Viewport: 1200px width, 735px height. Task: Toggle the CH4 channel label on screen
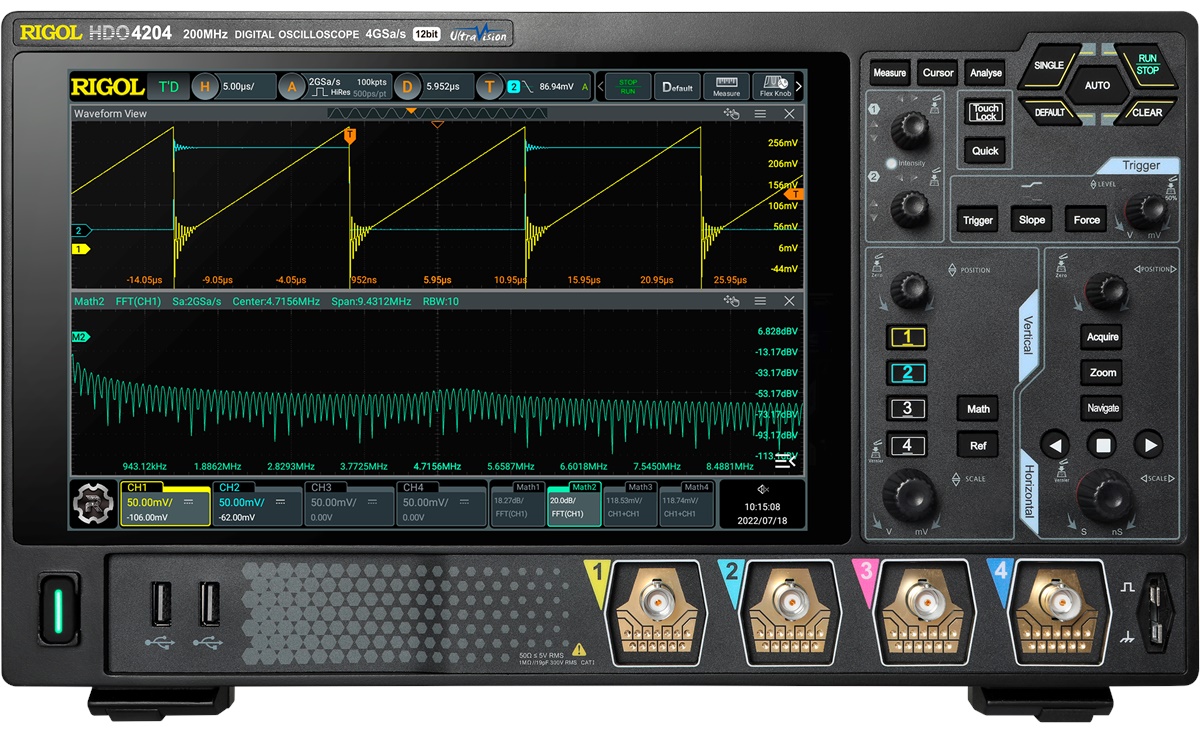412,487
